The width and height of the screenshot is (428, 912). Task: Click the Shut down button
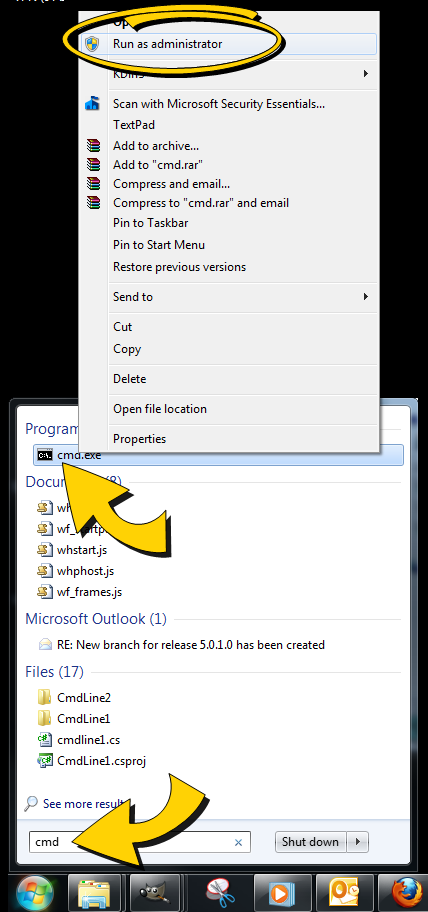click(x=311, y=842)
